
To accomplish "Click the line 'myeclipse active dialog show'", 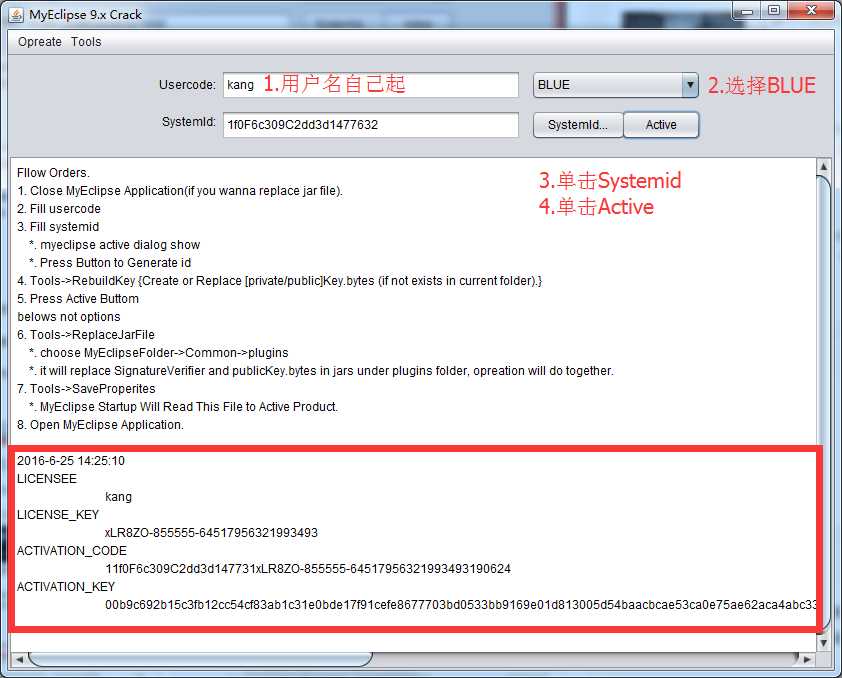I will tap(115, 245).
